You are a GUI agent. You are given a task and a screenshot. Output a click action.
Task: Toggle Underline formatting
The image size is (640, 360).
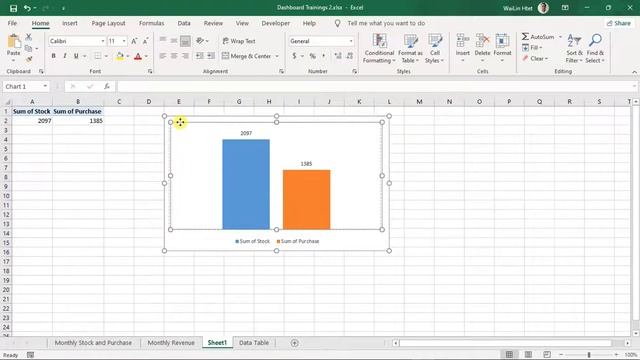pyautogui.click(x=76, y=56)
